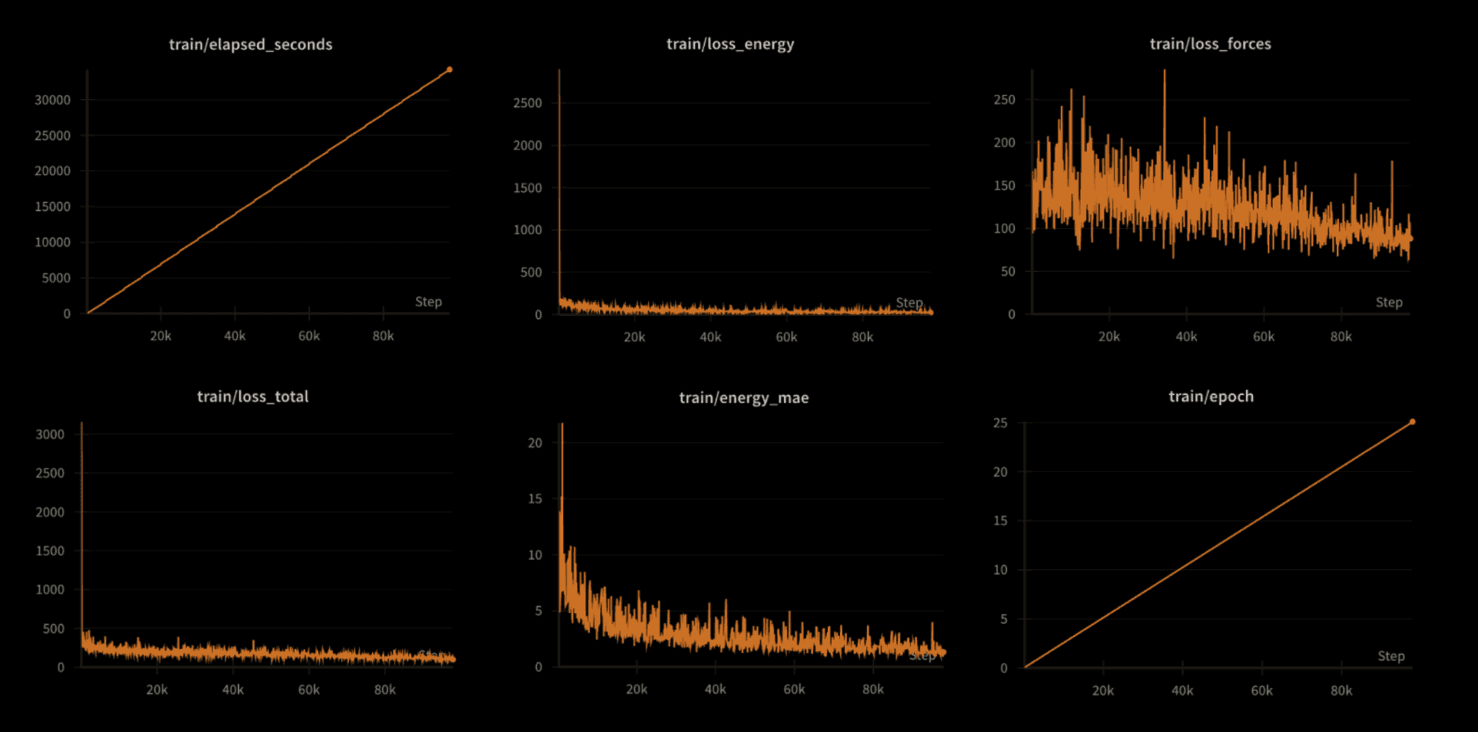
Task: Click the tallest spike in loss_forces chart
Action: click(1164, 72)
